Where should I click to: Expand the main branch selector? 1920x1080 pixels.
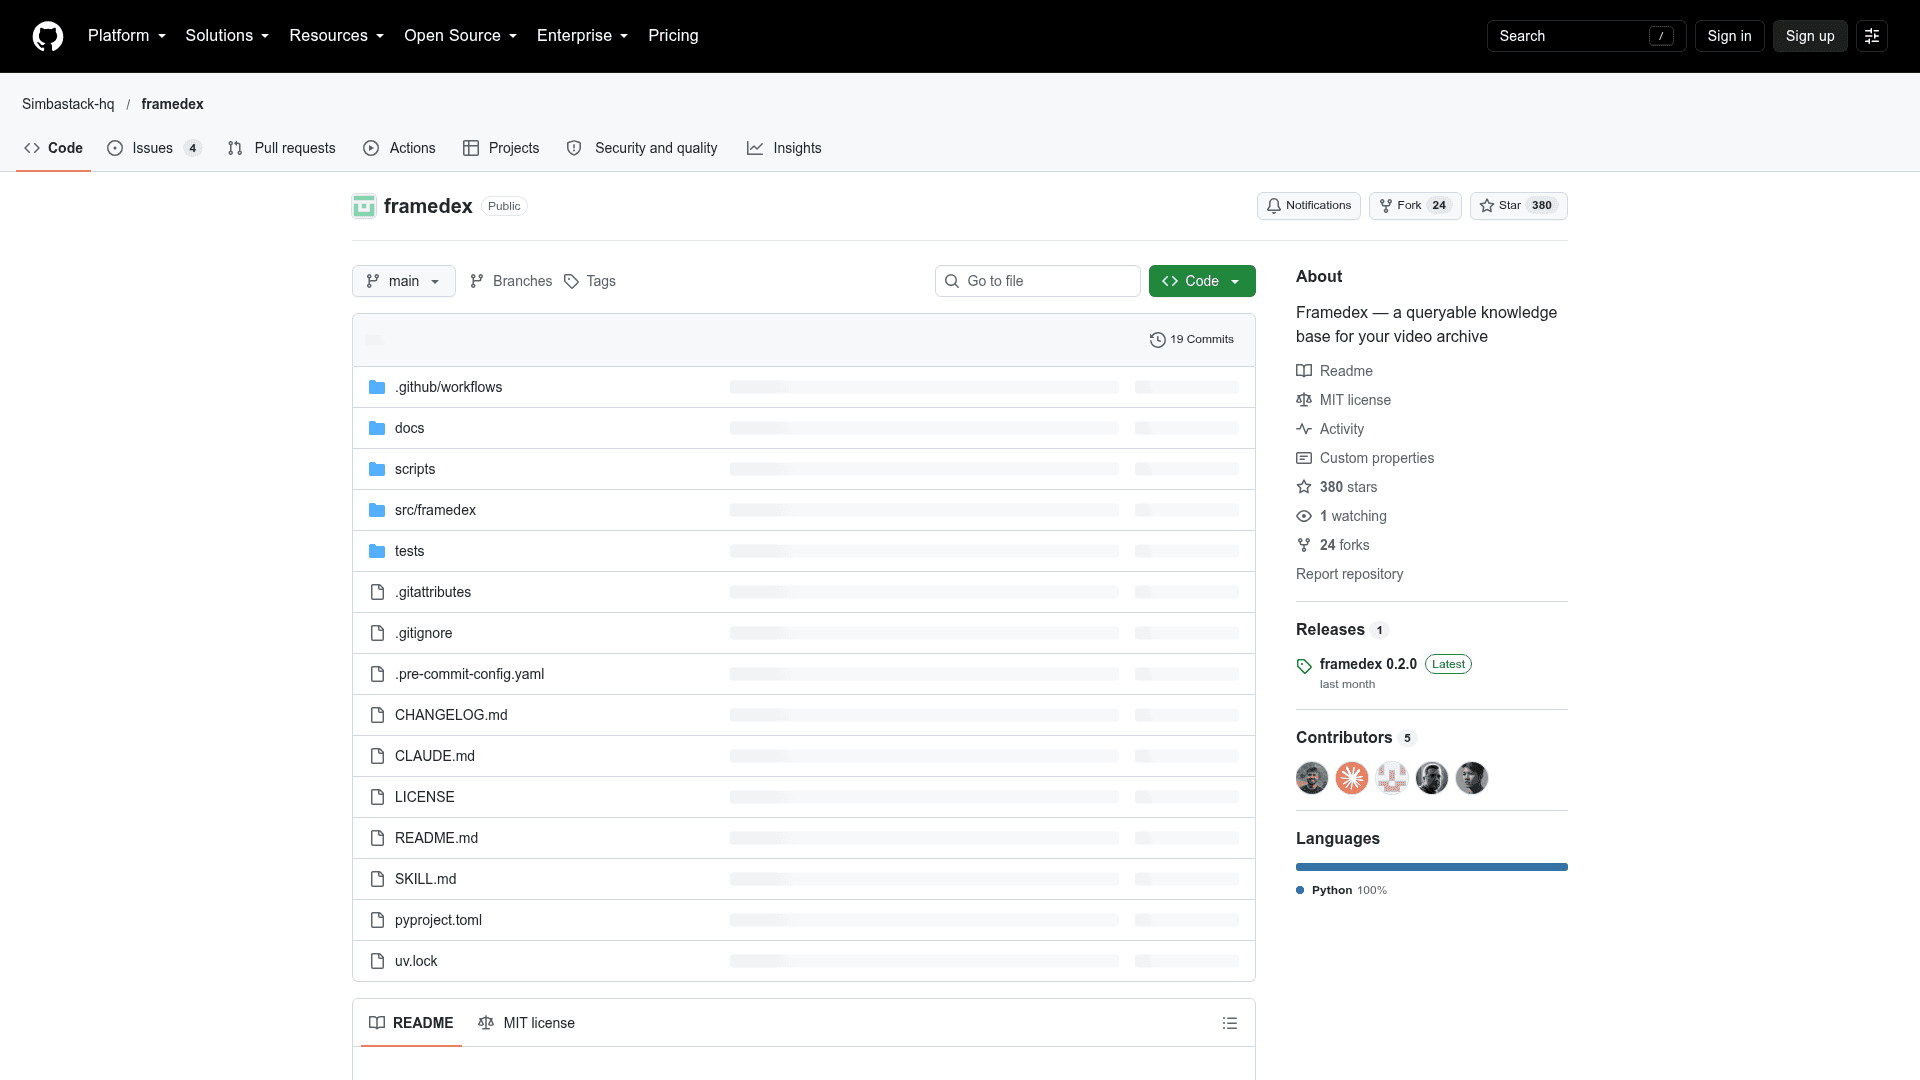404,281
